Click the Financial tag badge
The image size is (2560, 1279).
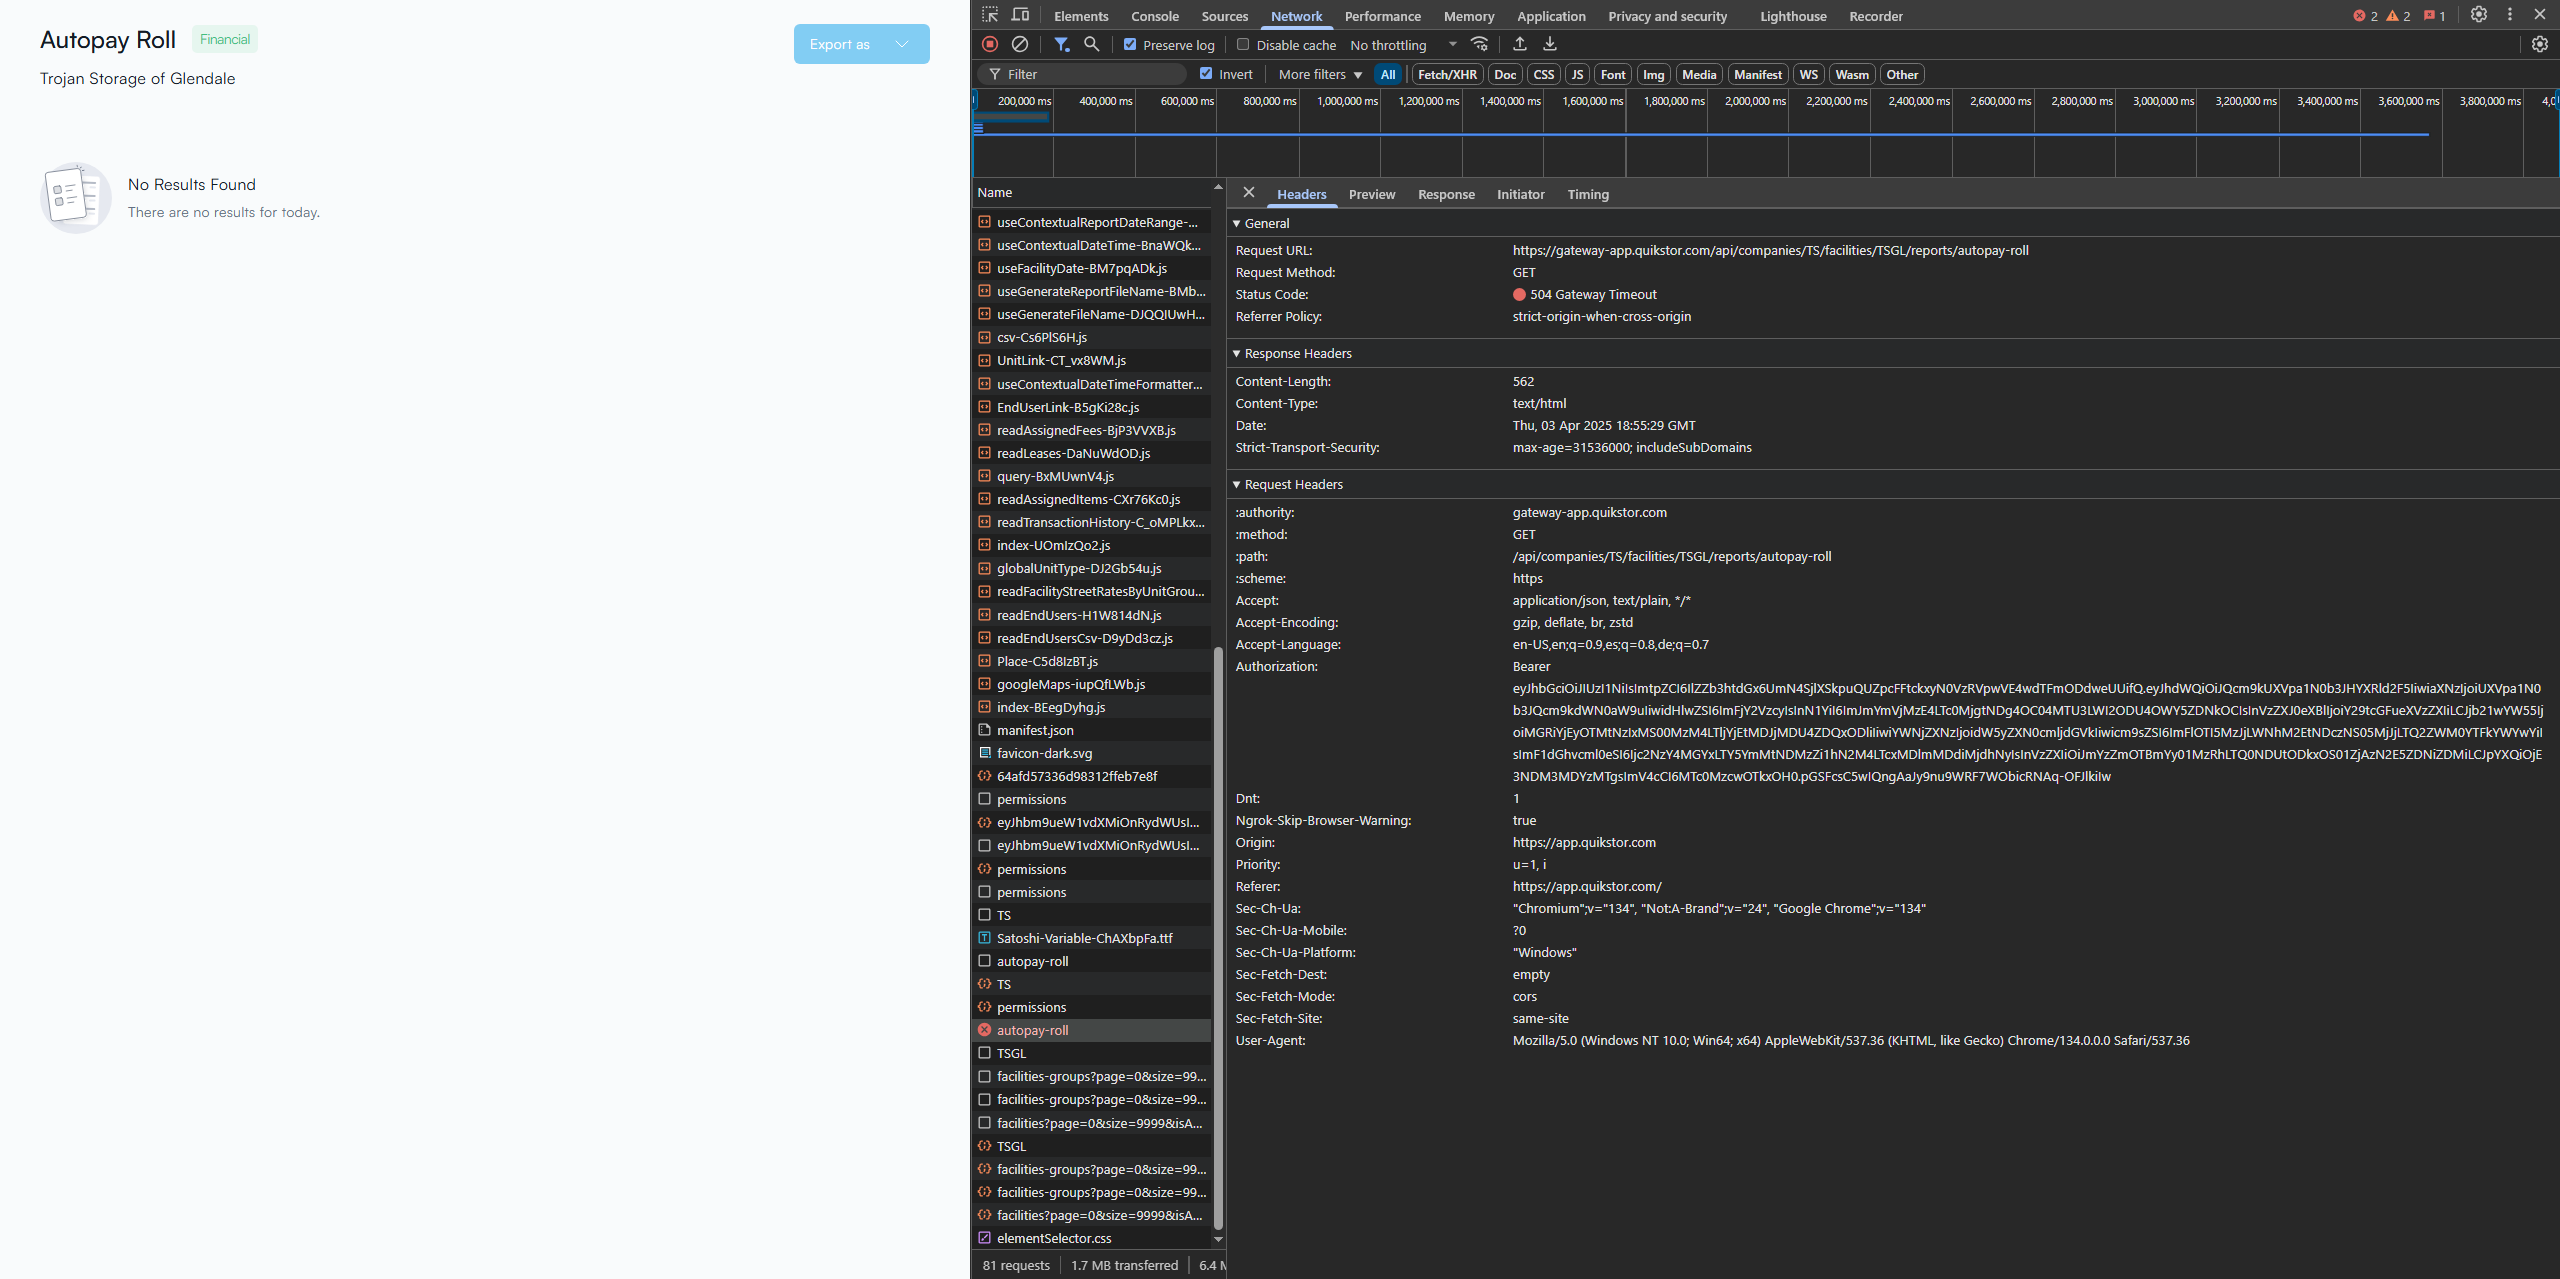[x=225, y=39]
